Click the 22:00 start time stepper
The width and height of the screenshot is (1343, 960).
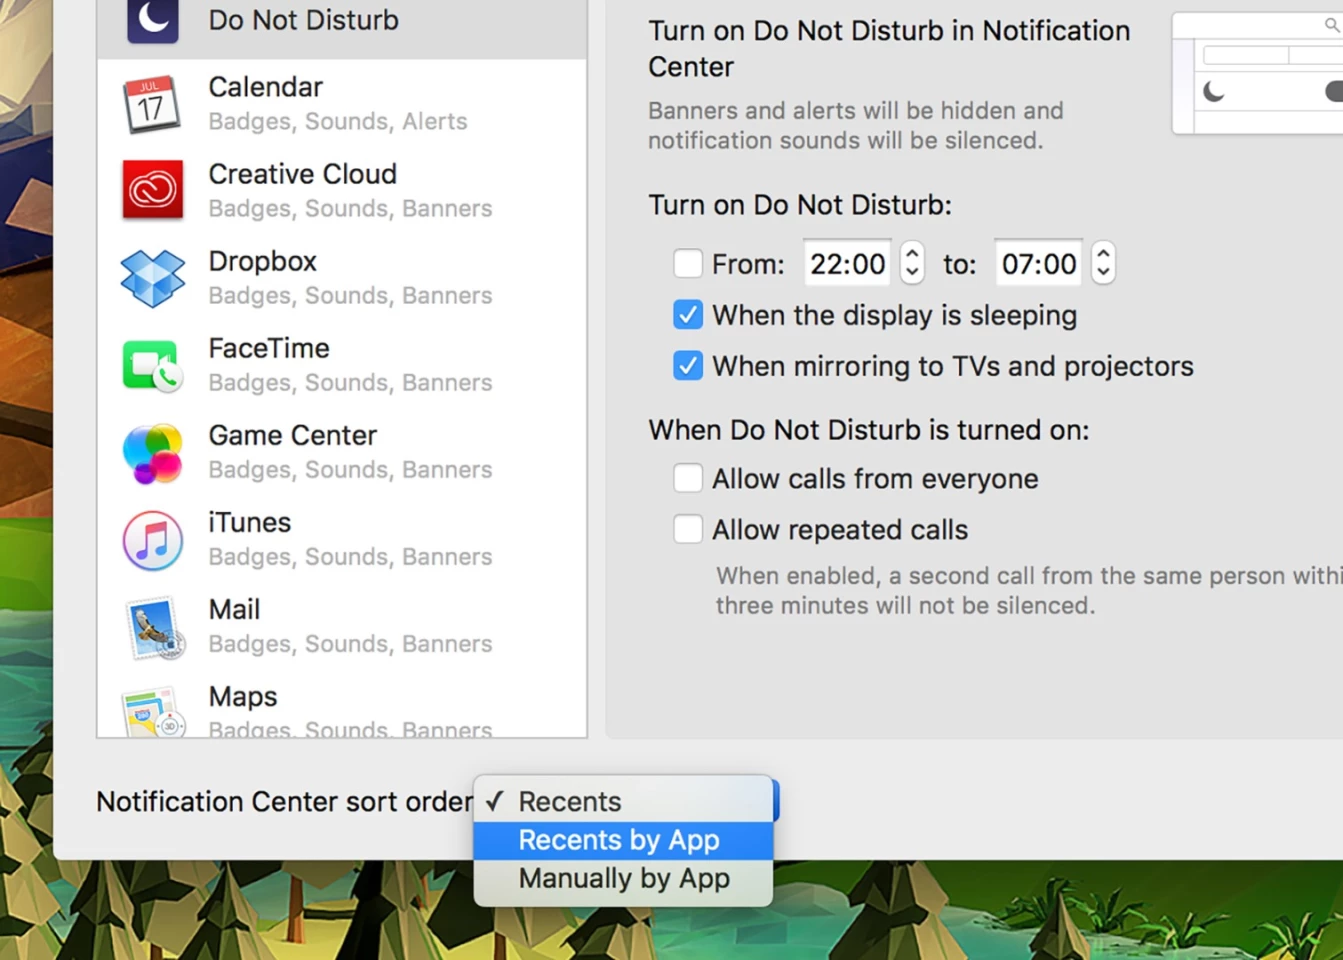912,263
